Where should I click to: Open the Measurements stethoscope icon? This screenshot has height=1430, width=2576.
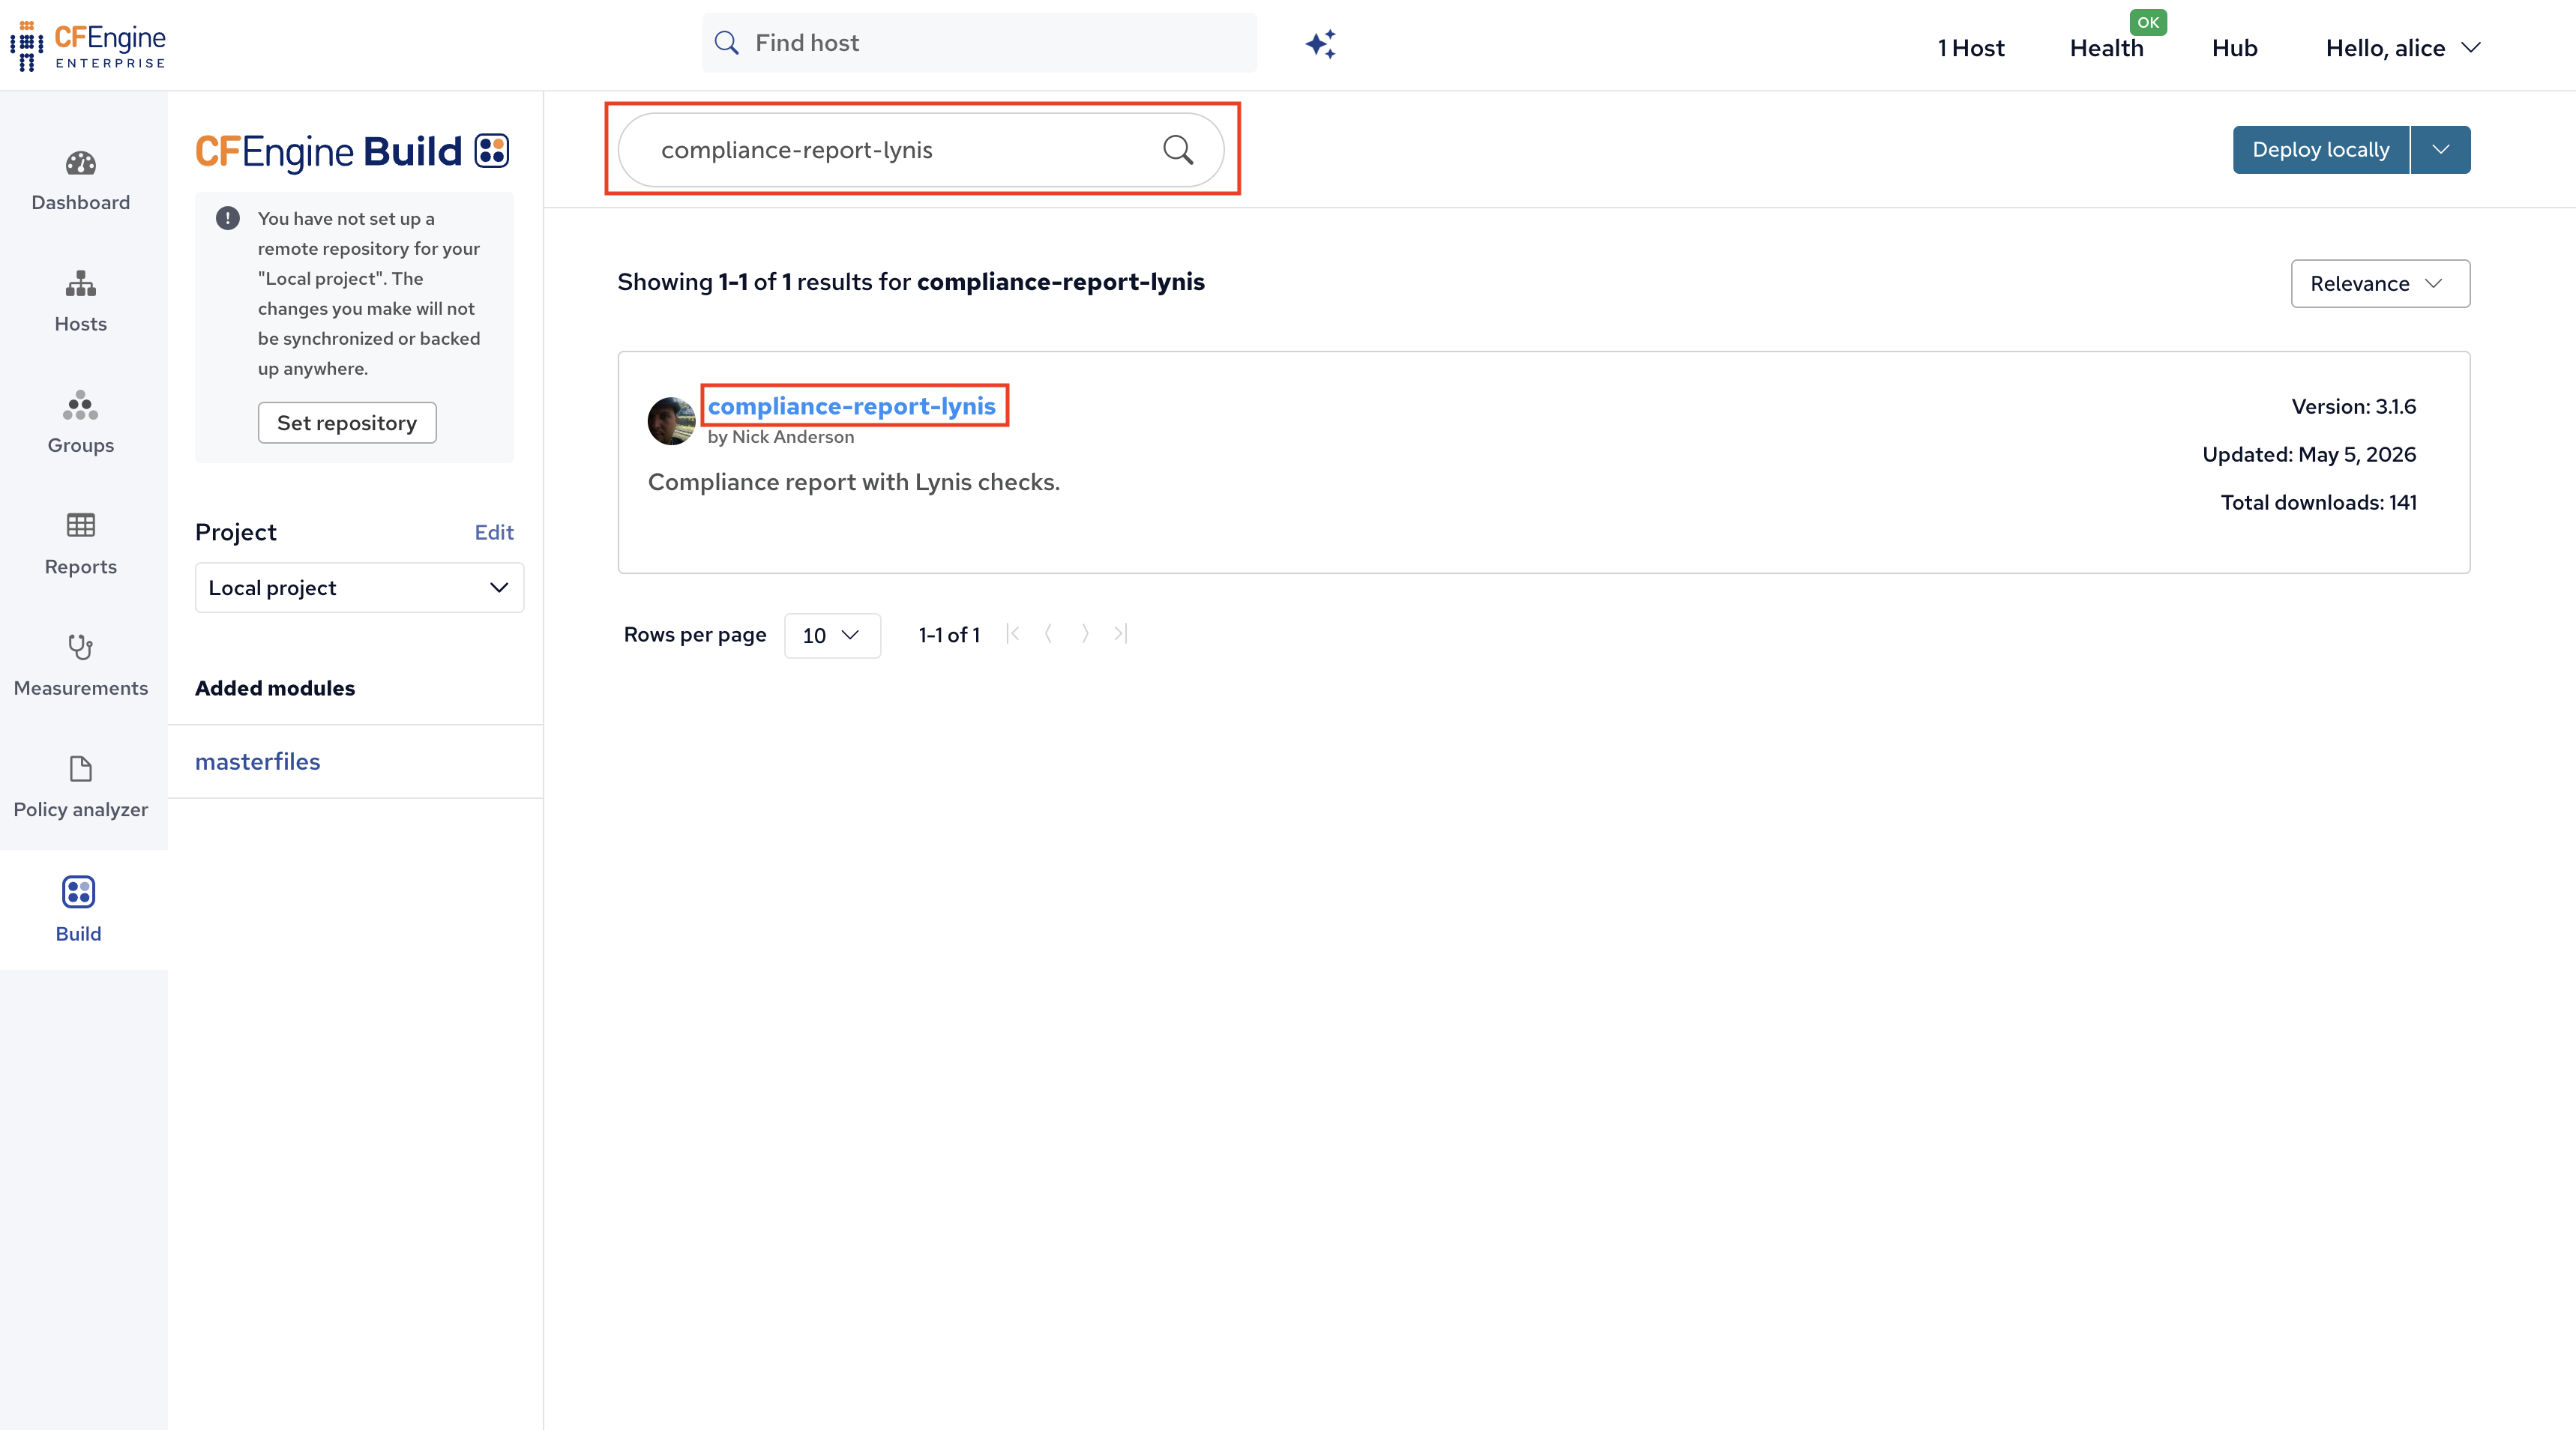pyautogui.click(x=81, y=647)
